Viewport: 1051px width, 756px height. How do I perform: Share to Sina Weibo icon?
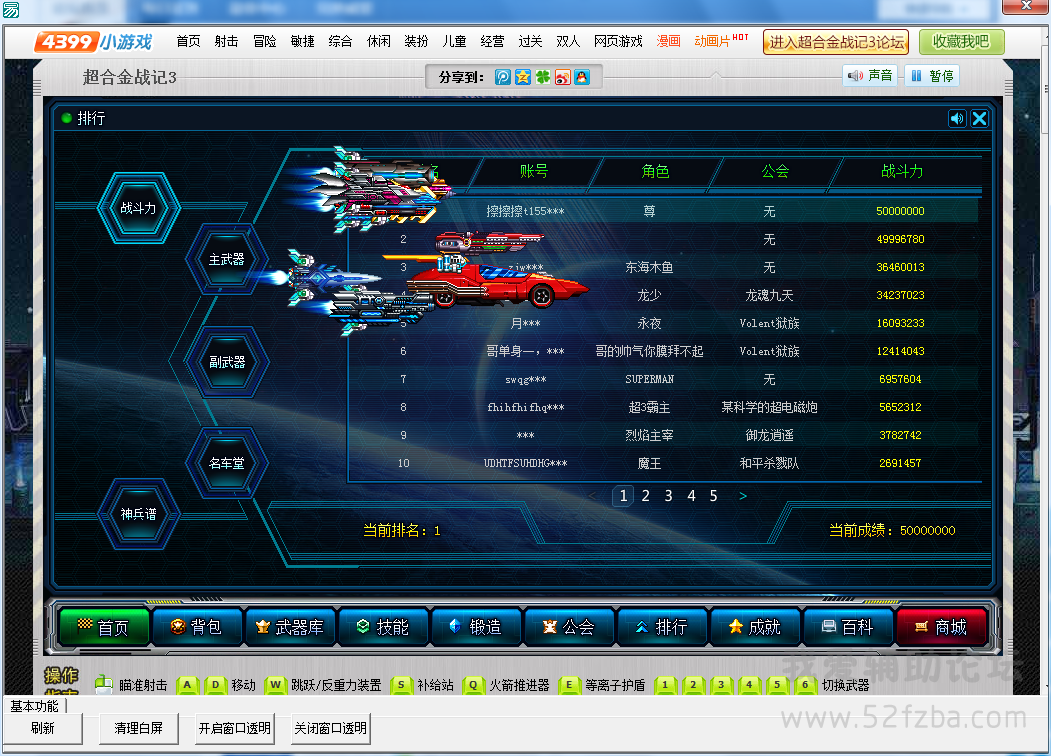pyautogui.click(x=562, y=77)
